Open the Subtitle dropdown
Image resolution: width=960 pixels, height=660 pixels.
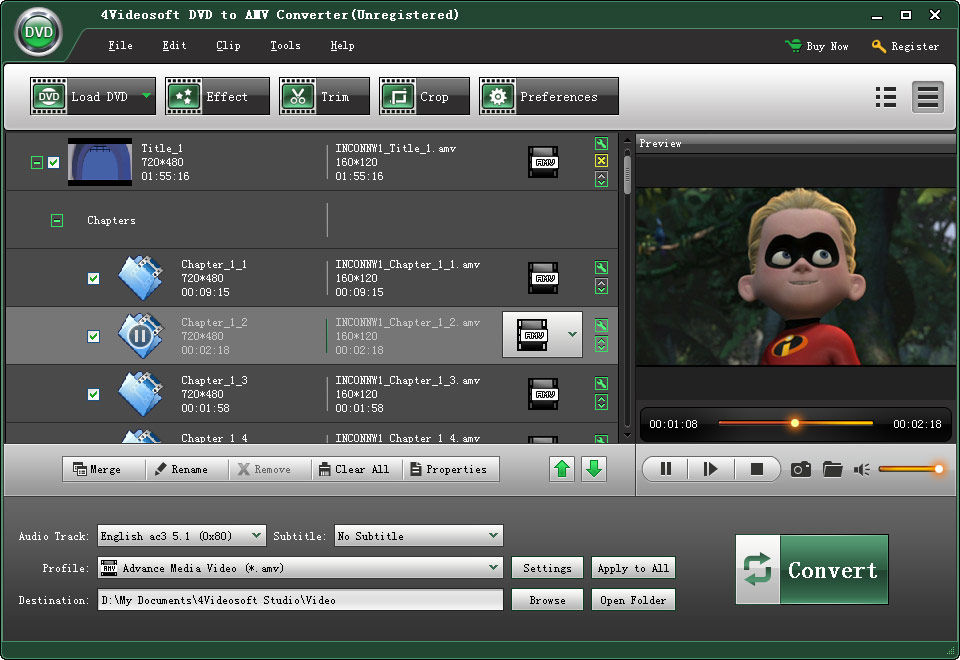pos(419,536)
